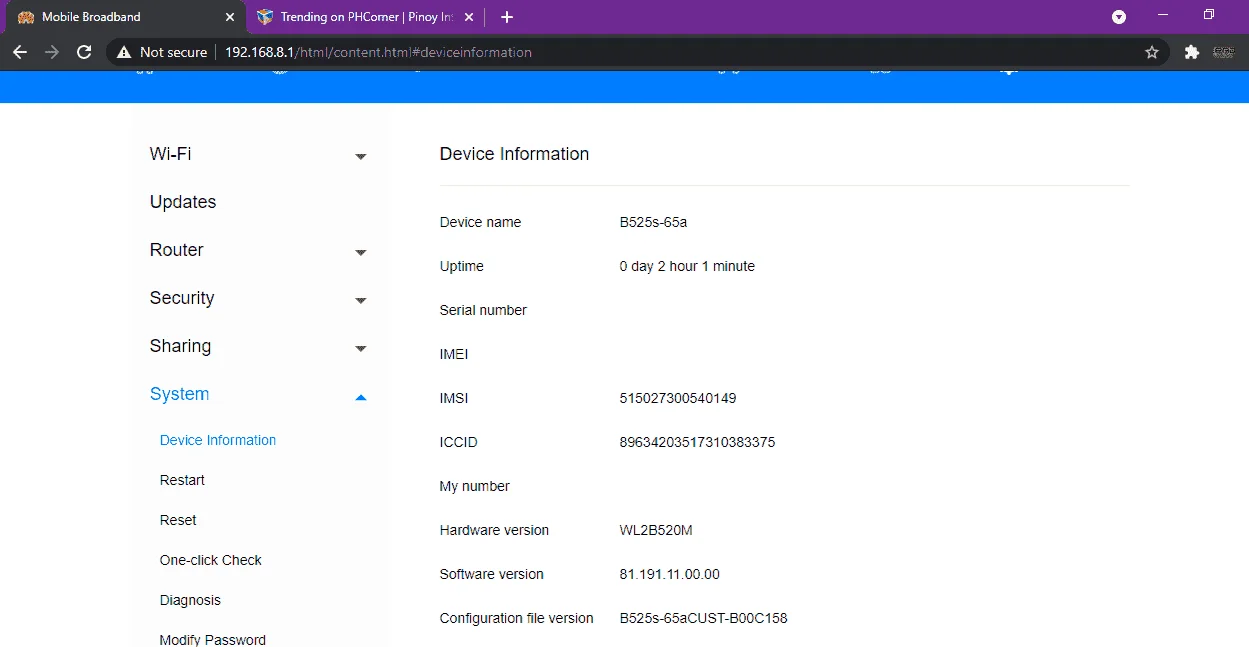The width and height of the screenshot is (1249, 647).
Task: Bookmark this page with the star icon
Action: 1152,52
